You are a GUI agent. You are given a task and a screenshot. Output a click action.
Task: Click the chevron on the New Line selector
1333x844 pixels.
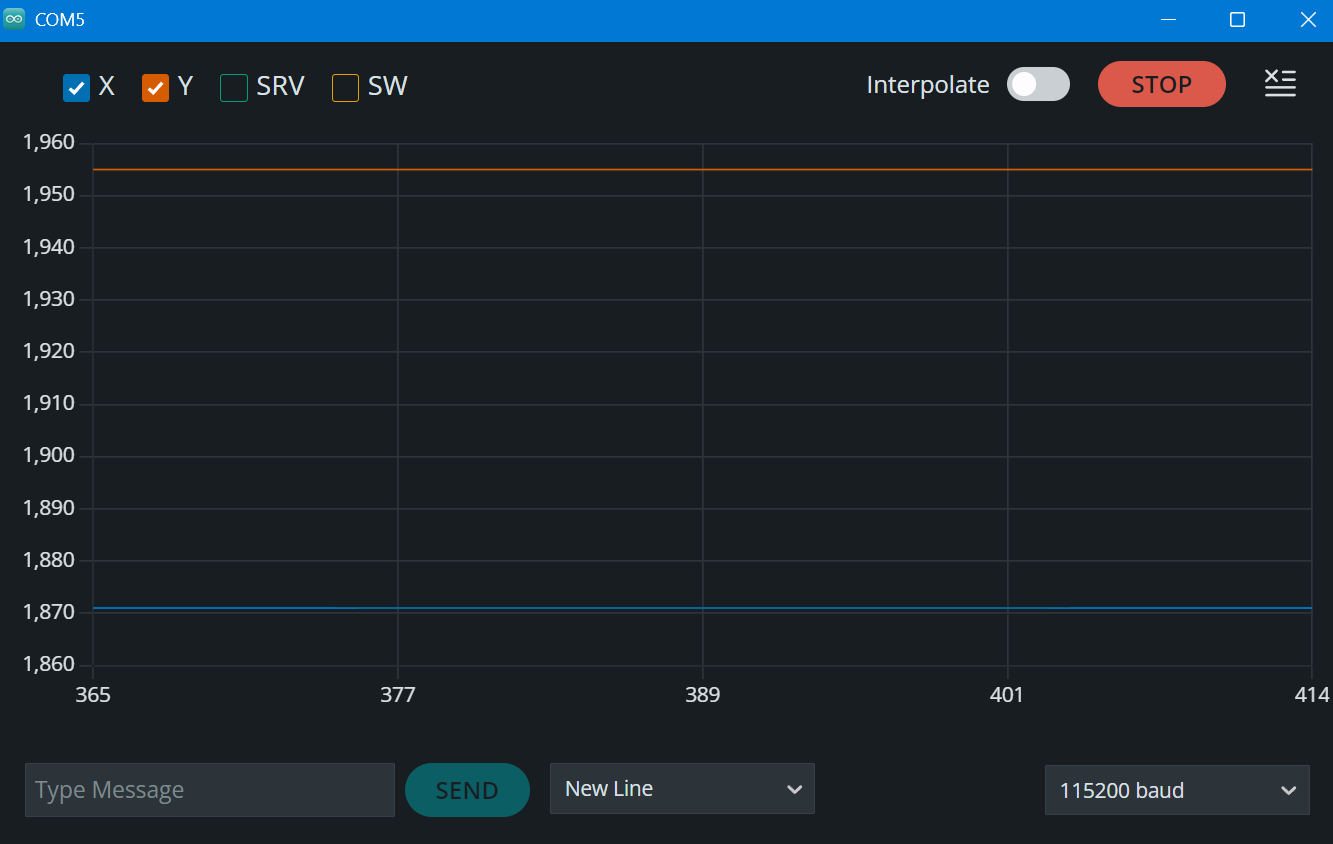click(x=794, y=790)
